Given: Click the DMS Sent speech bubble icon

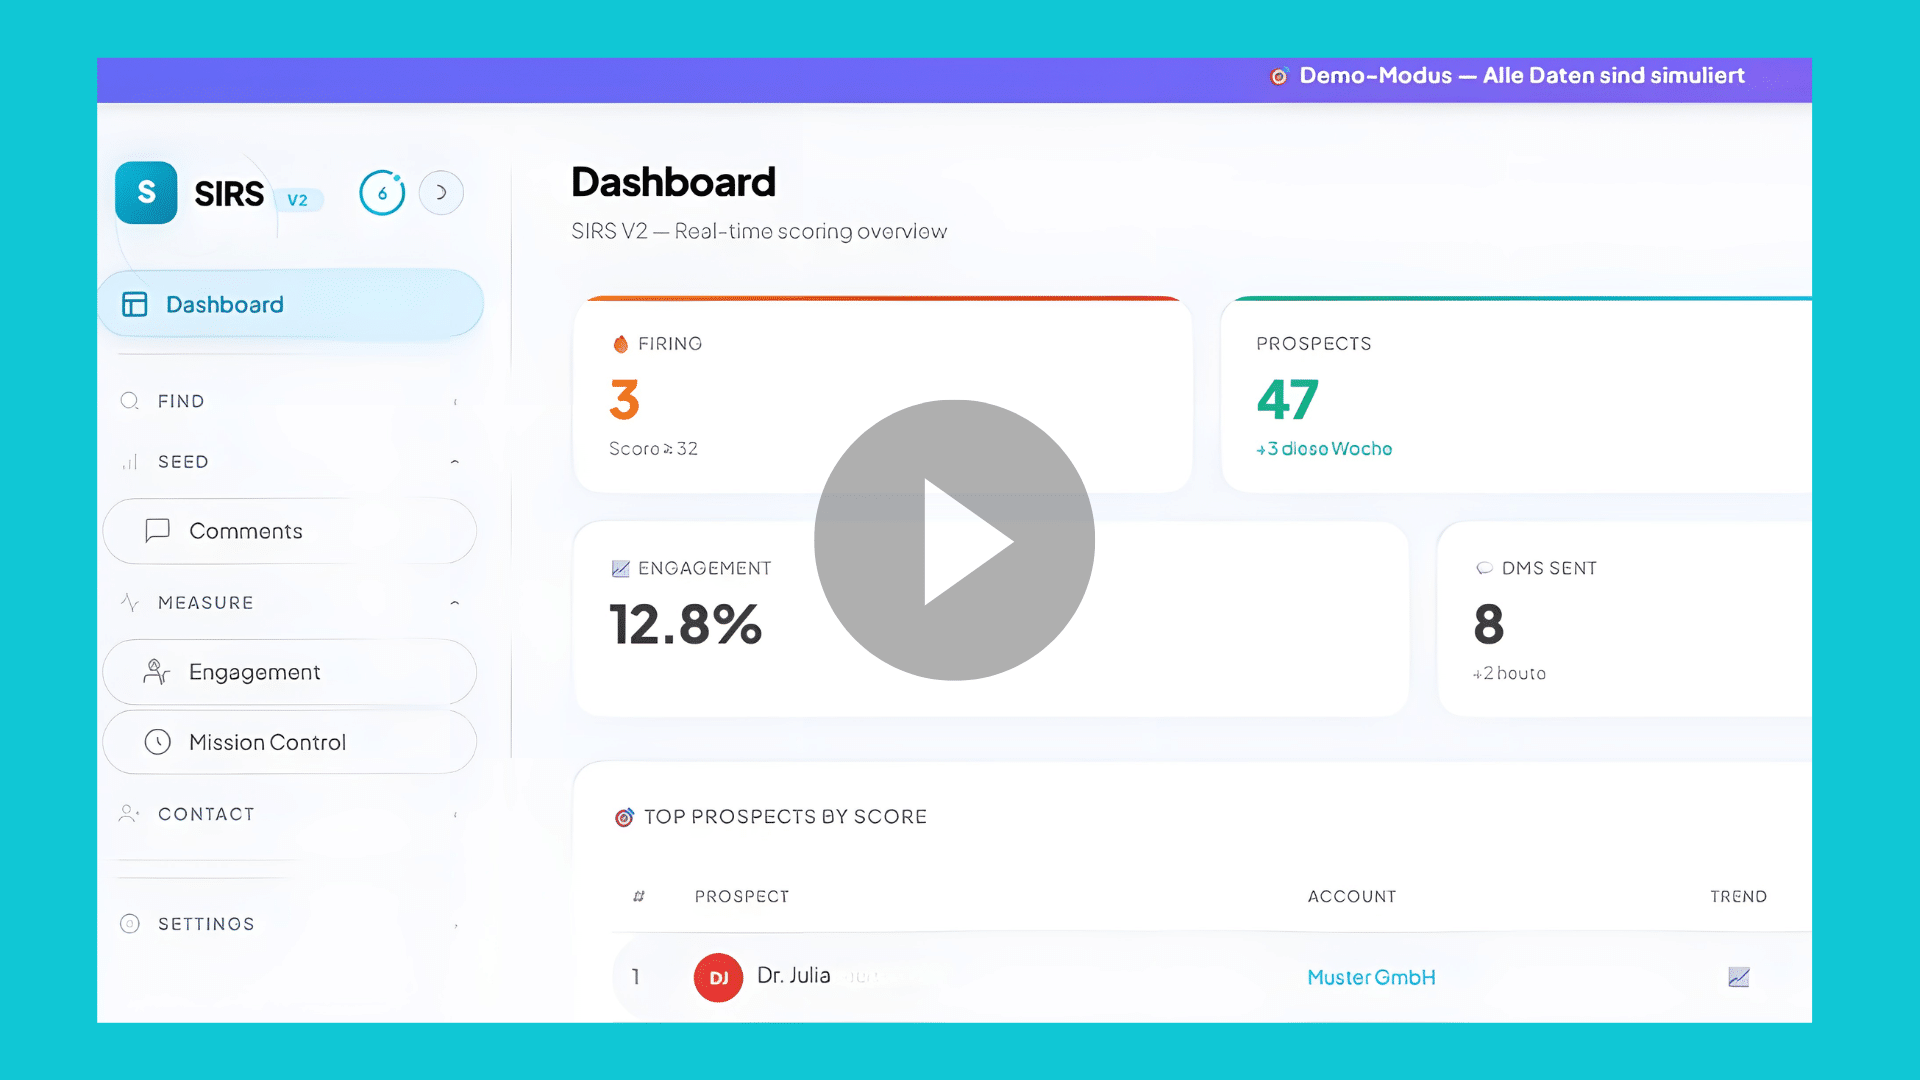Looking at the screenshot, I should click(1484, 568).
